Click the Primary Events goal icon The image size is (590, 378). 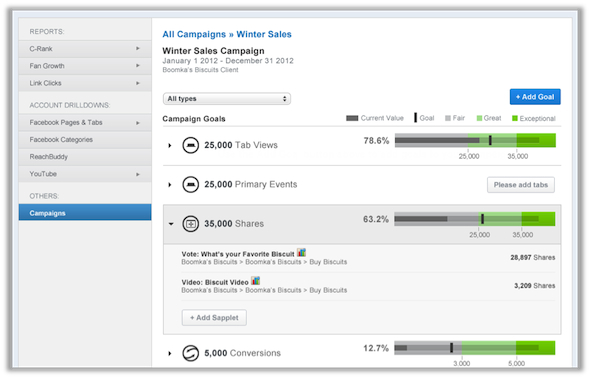190,185
